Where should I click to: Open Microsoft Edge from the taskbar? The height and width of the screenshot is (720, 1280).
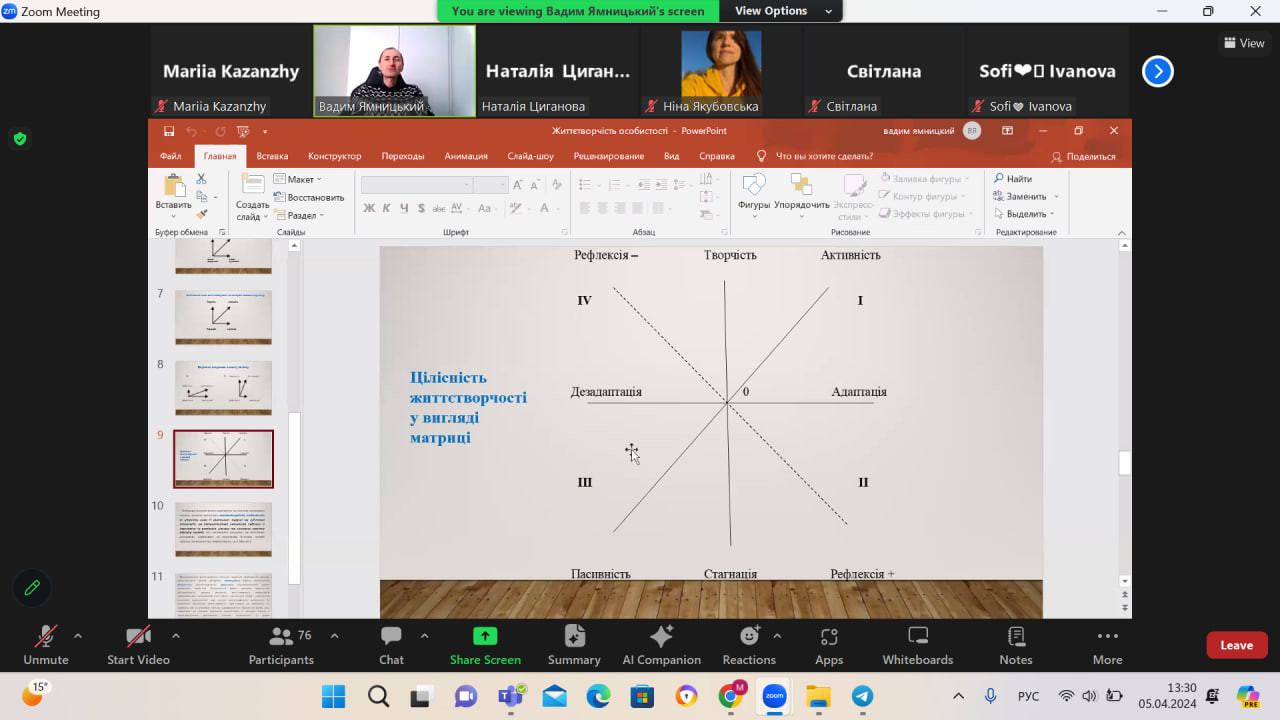598,696
